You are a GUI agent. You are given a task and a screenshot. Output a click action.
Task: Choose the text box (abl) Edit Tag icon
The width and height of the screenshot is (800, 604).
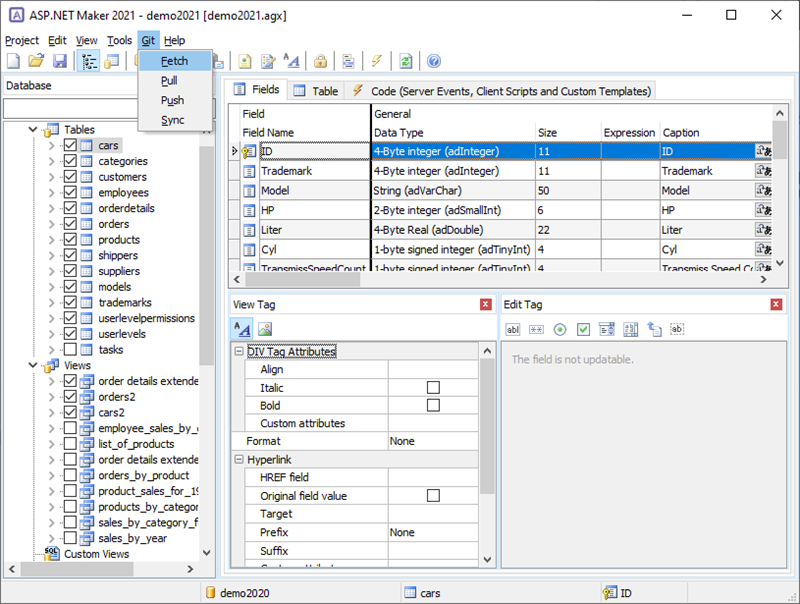click(513, 330)
